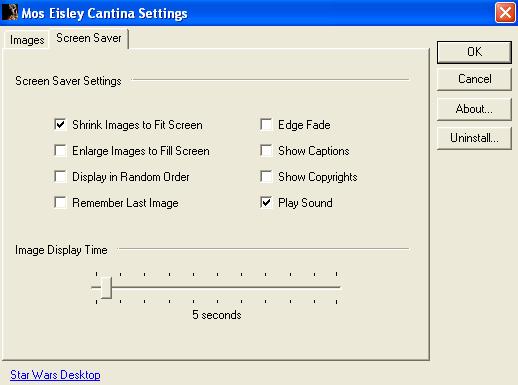Viewport: 518px width, 385px height.
Task: Click the middle of the display time slider track
Action: 217,287
